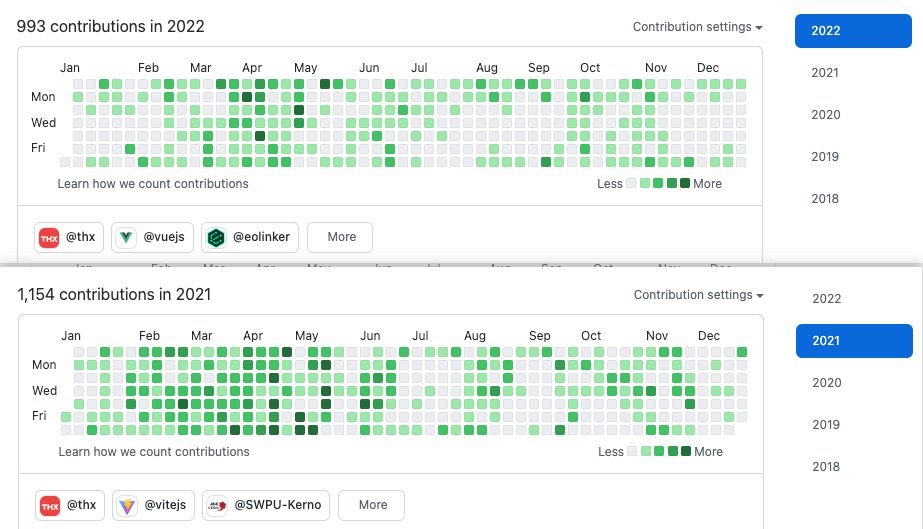Open 'Learn how we count contributions' link in 2022 panel
923x529 pixels.
pyautogui.click(x=153, y=184)
